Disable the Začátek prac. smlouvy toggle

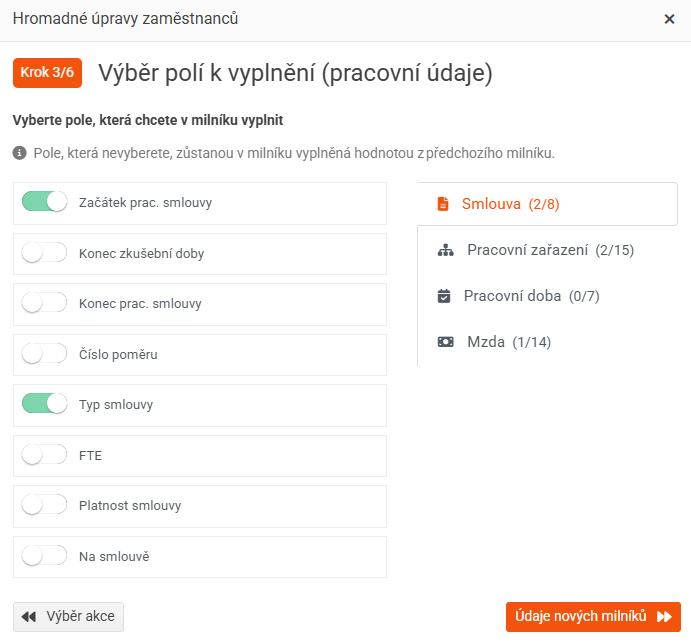click(x=44, y=202)
